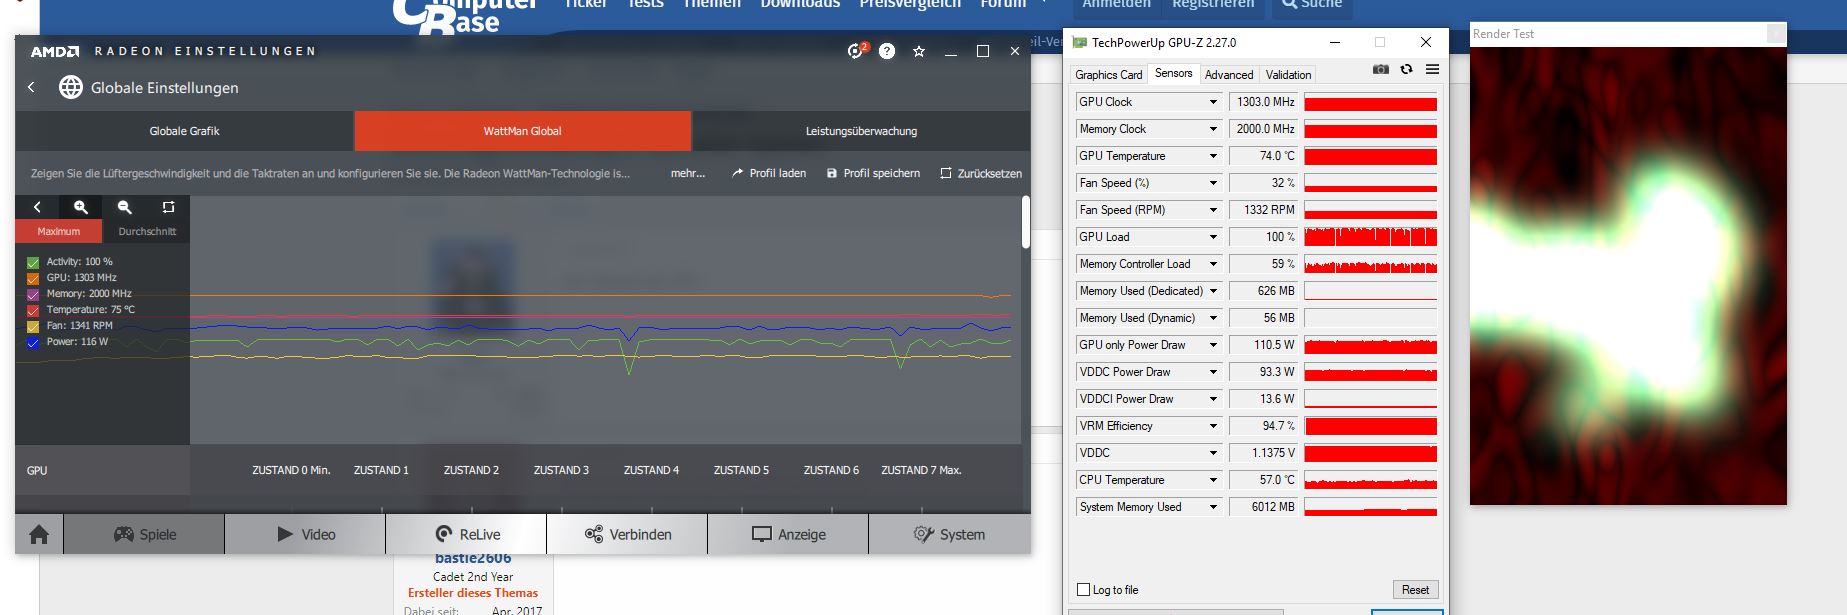Toggle Temperature graph line checkbox

click(33, 310)
